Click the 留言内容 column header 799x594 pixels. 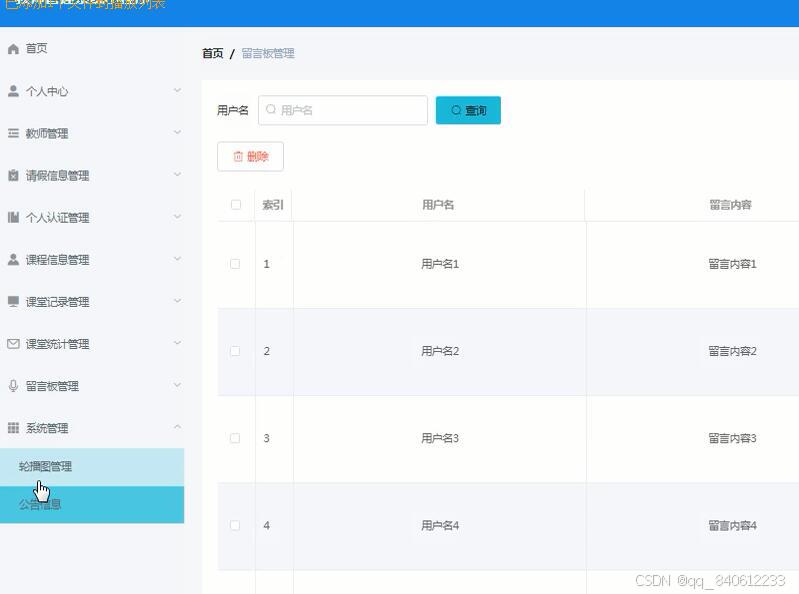coord(731,205)
